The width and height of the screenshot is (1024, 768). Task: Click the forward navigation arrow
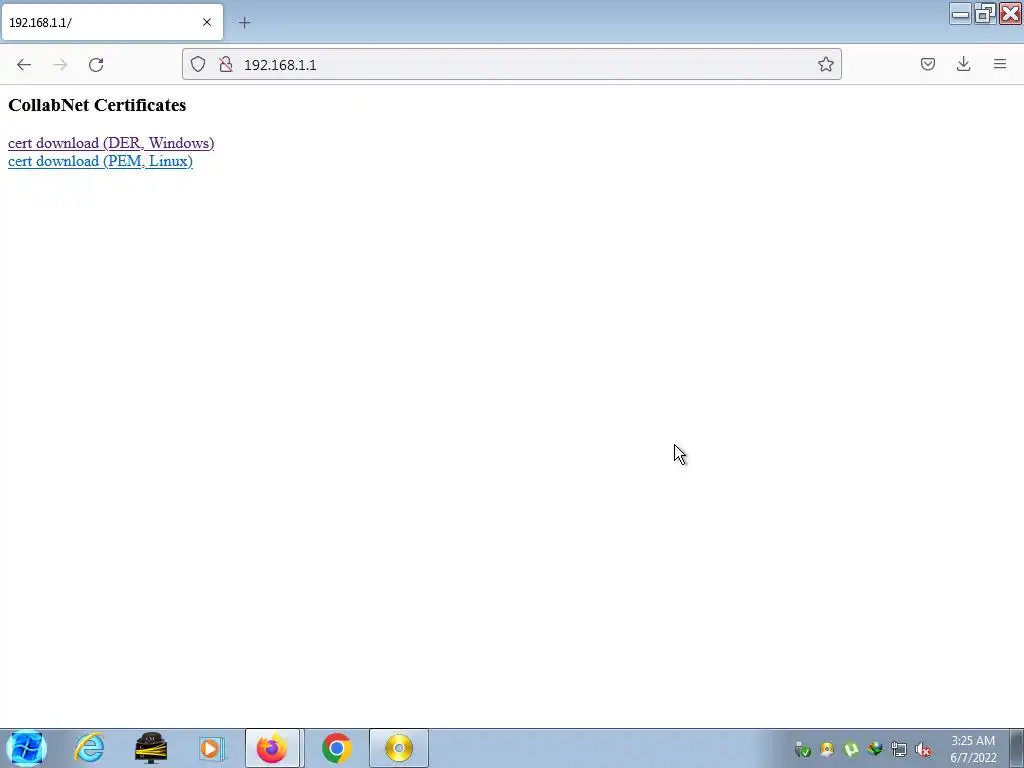click(60, 65)
